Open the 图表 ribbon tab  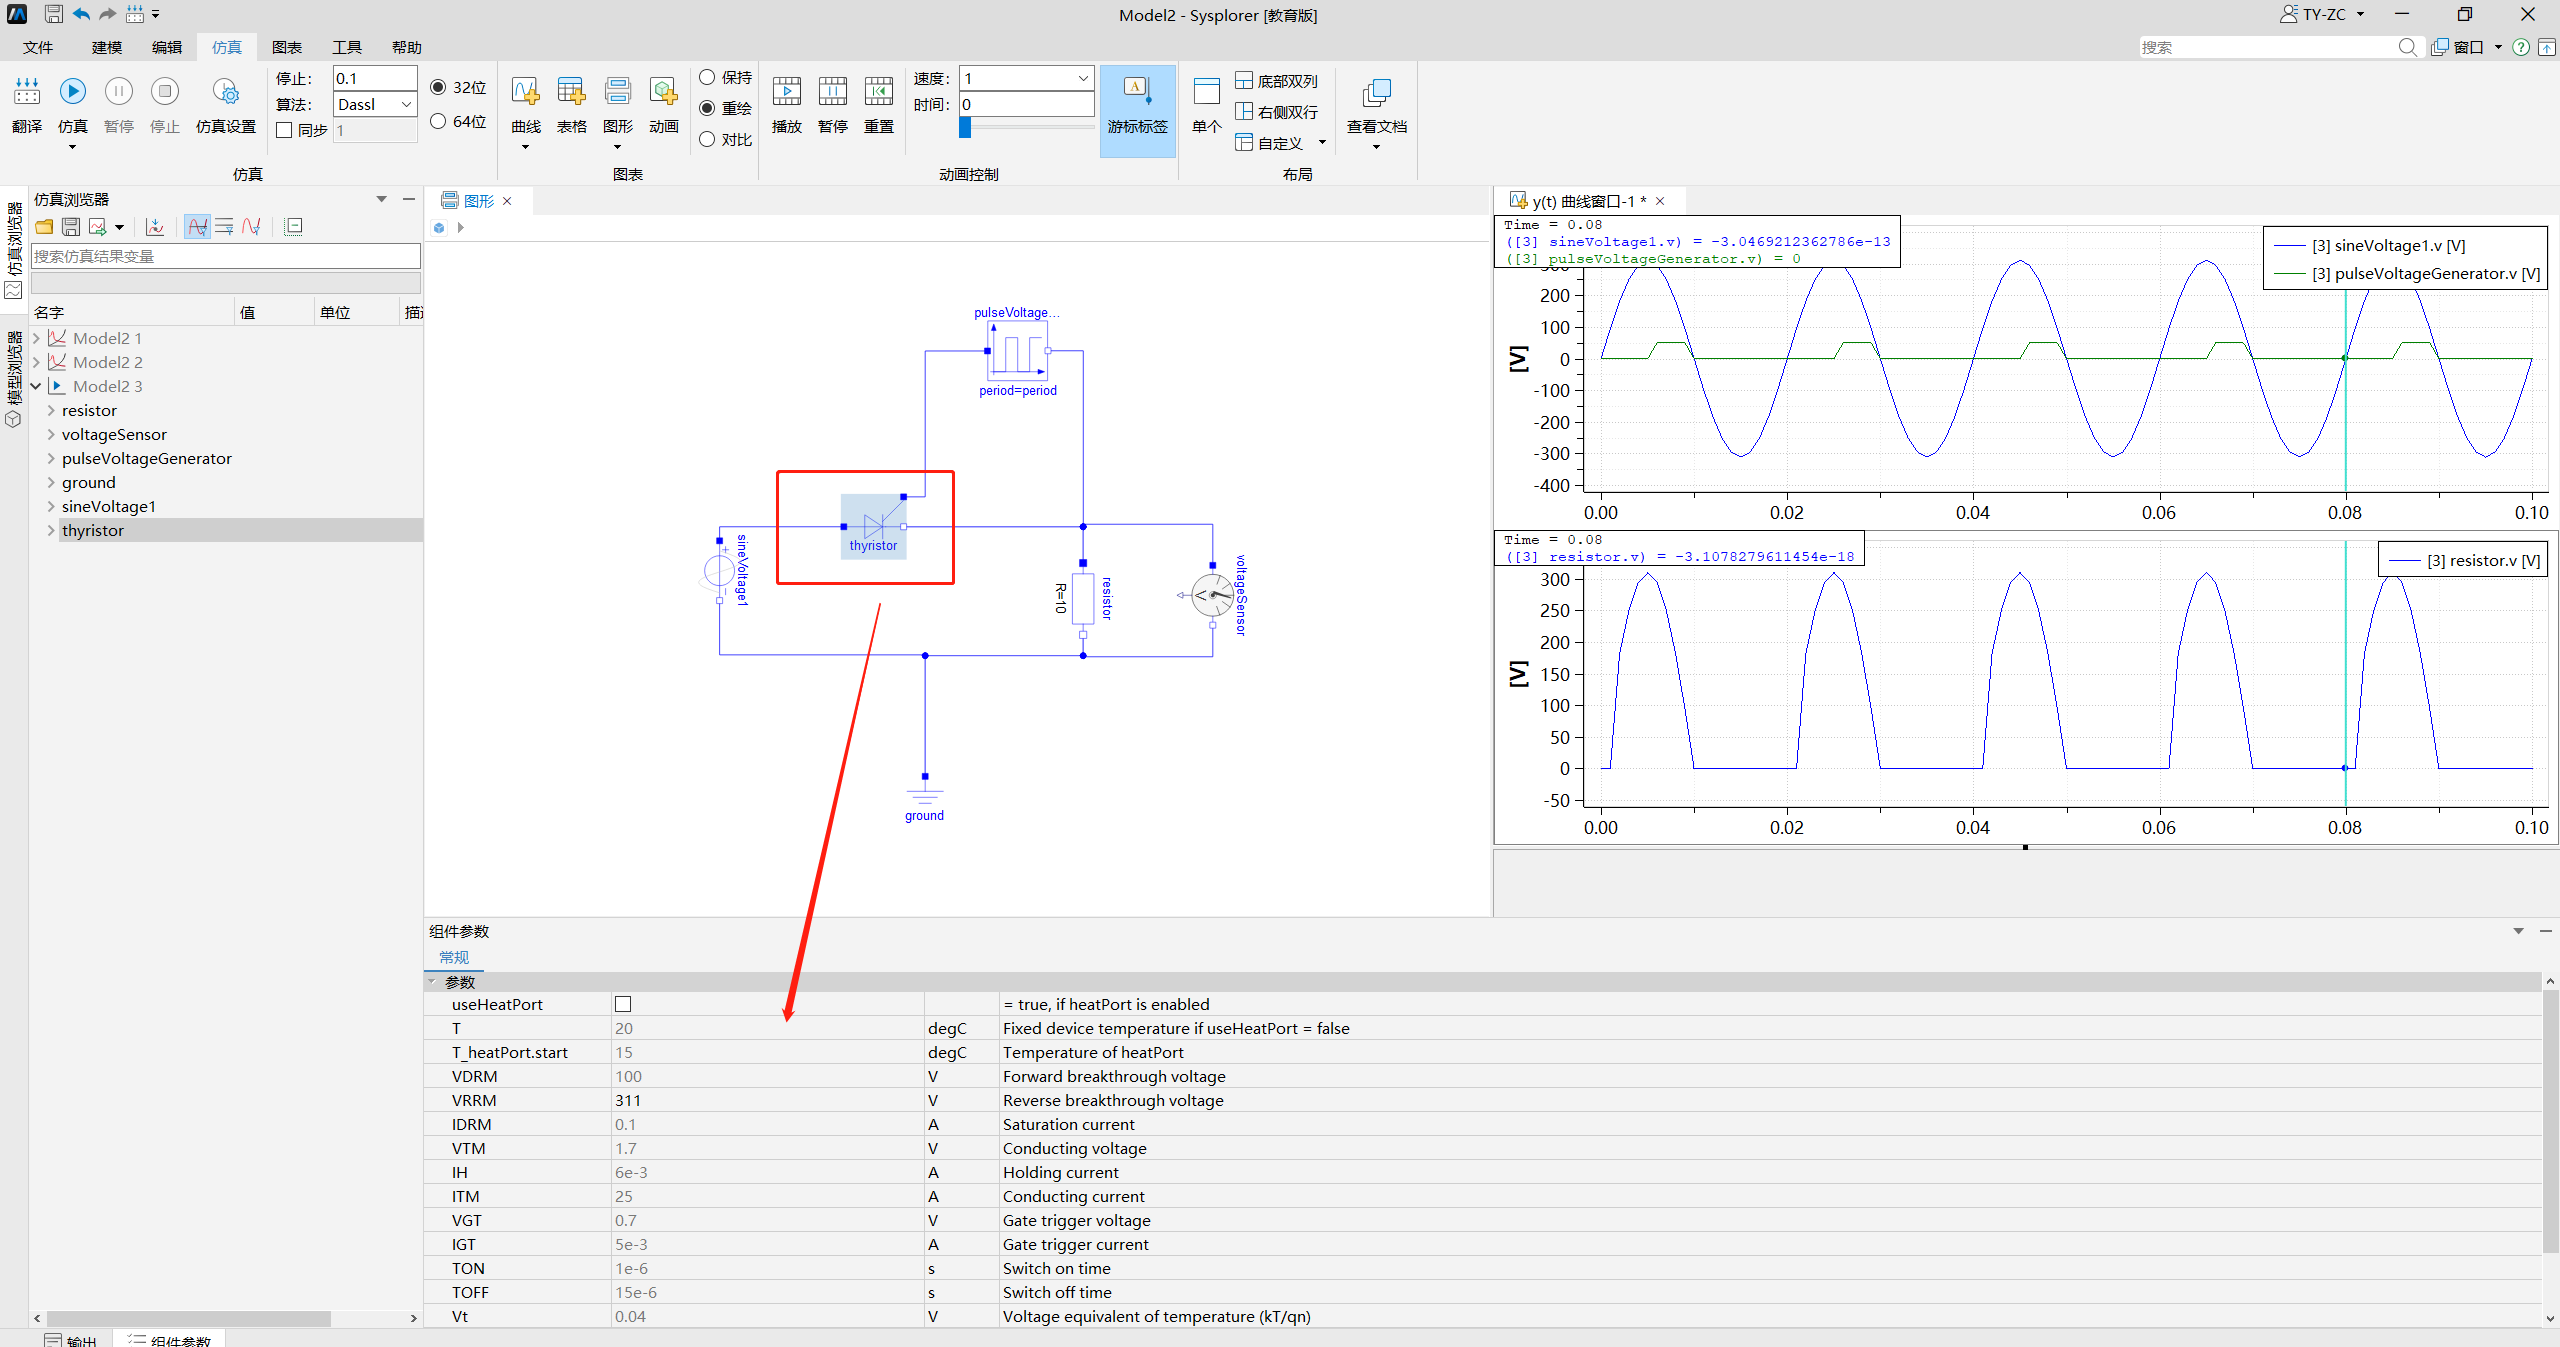pos(287,47)
